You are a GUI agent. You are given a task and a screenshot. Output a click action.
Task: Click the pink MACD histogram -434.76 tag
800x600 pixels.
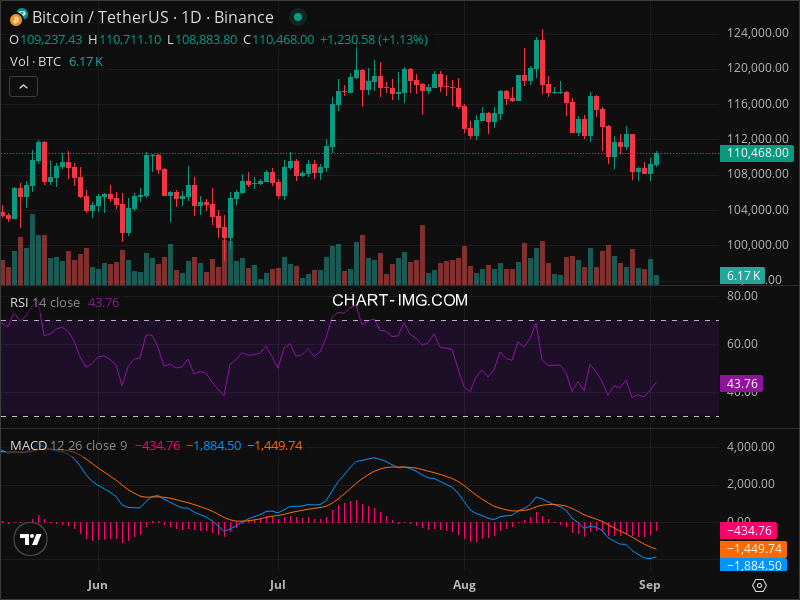tap(754, 531)
